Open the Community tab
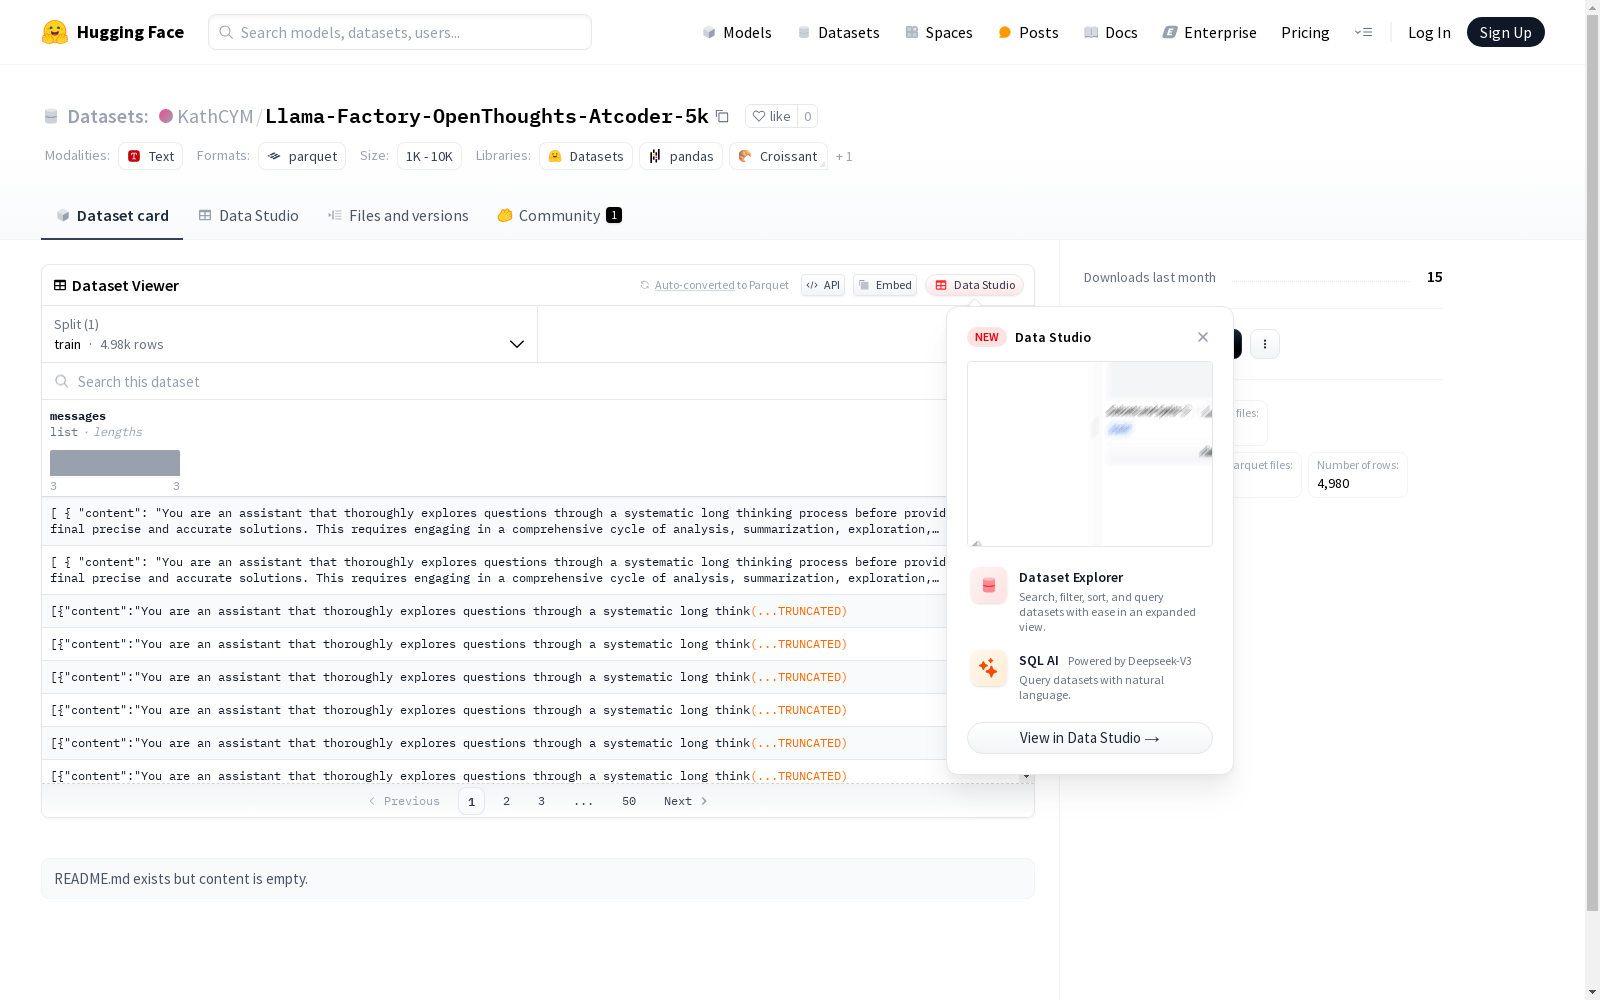Viewport: 1600px width, 1000px height. (559, 216)
